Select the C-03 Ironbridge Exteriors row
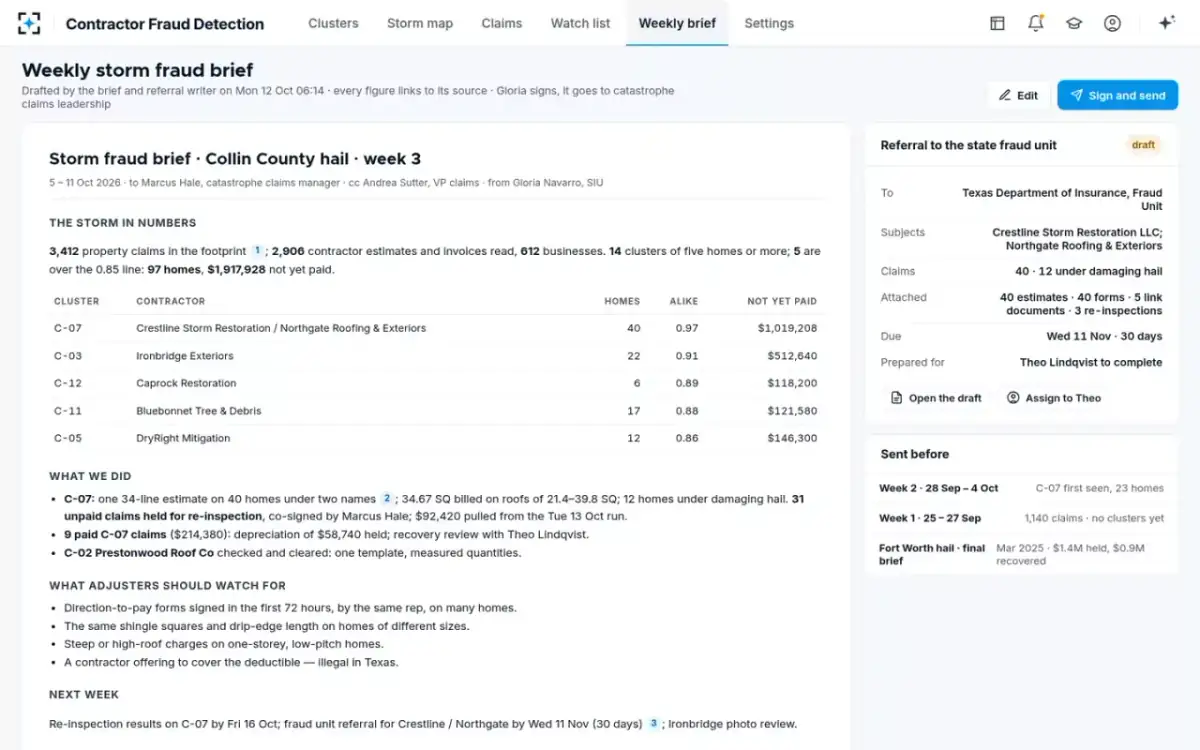Image resolution: width=1200 pixels, height=750 pixels. coord(435,356)
